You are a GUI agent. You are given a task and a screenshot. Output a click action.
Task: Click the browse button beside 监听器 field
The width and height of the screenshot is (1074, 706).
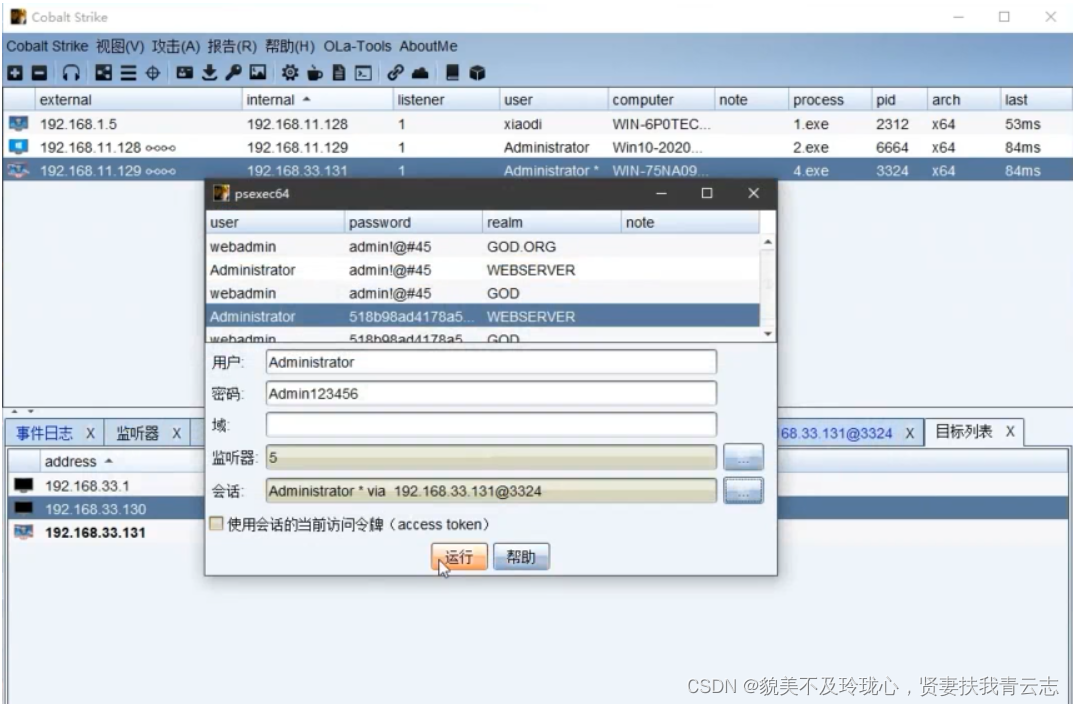pyautogui.click(x=743, y=457)
